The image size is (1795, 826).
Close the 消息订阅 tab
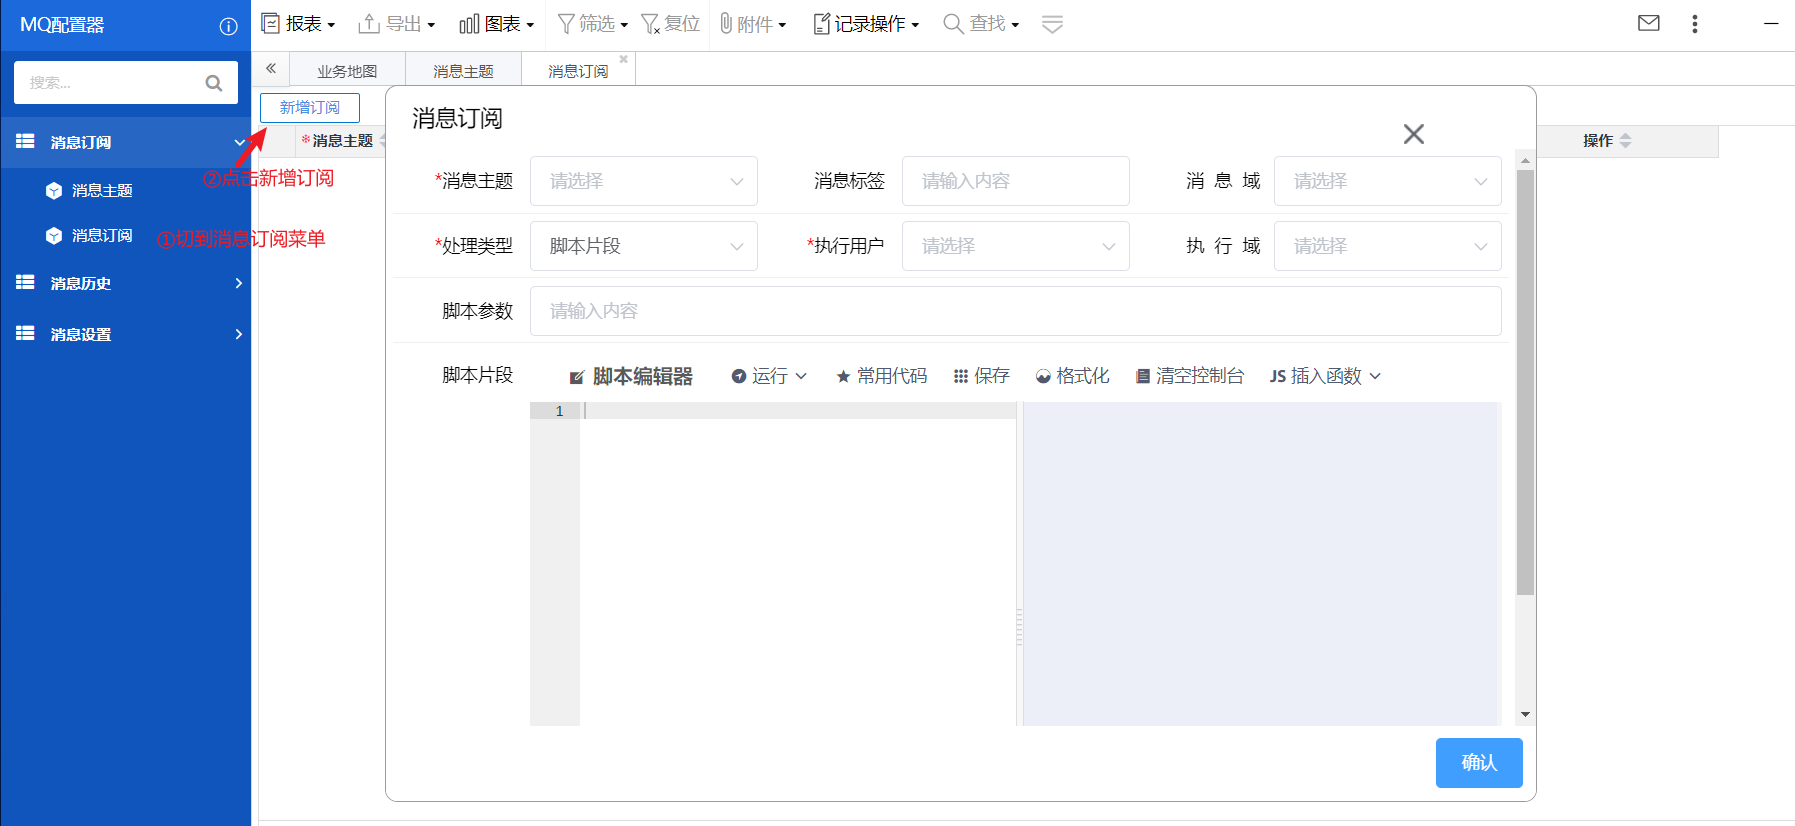(624, 59)
